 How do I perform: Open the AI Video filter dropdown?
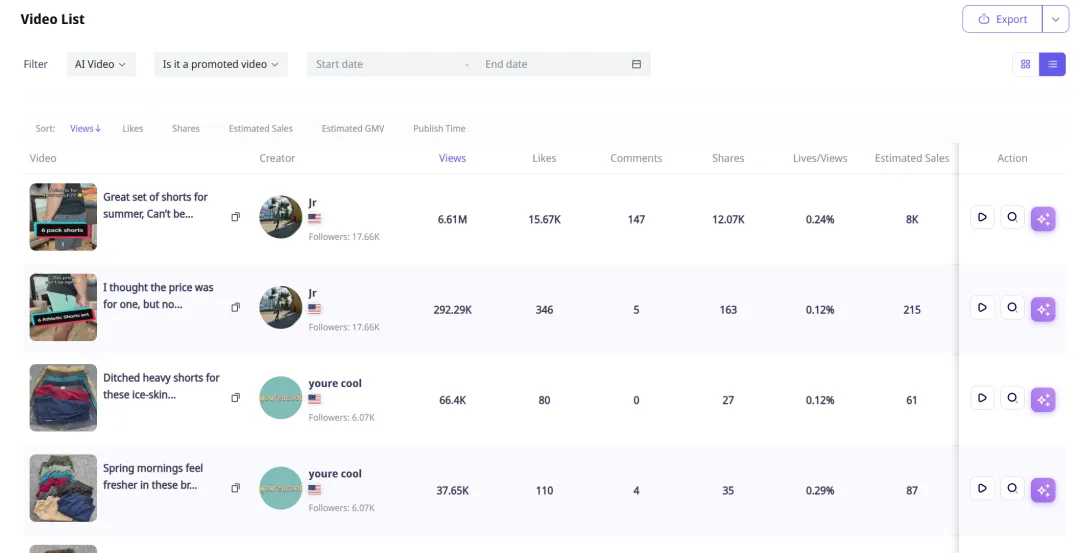(x=100, y=64)
